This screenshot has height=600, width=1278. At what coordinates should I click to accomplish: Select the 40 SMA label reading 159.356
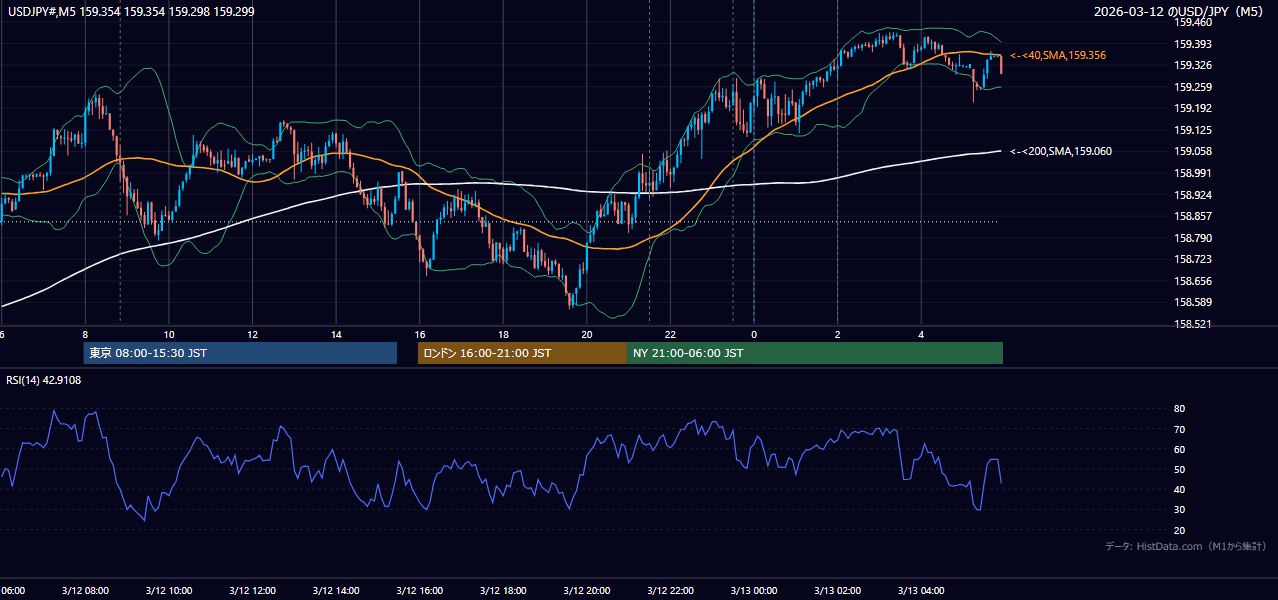point(1058,55)
